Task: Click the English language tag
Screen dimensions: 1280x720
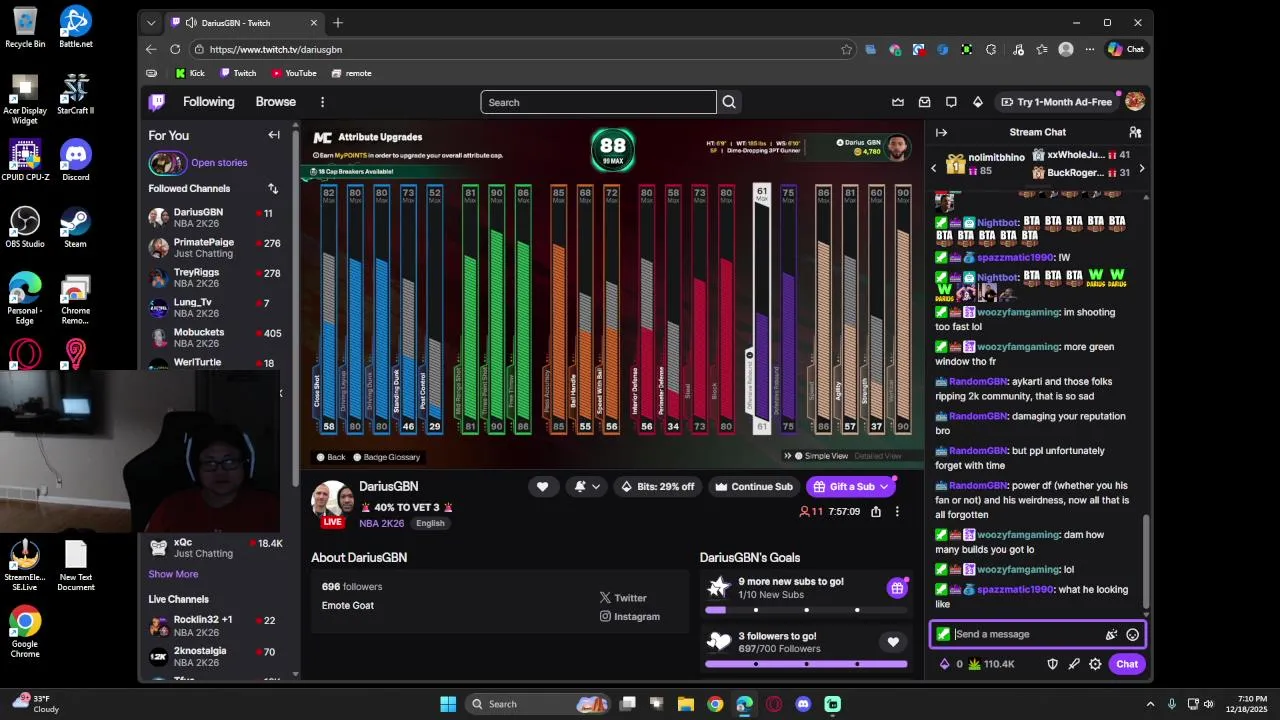Action: tap(430, 523)
